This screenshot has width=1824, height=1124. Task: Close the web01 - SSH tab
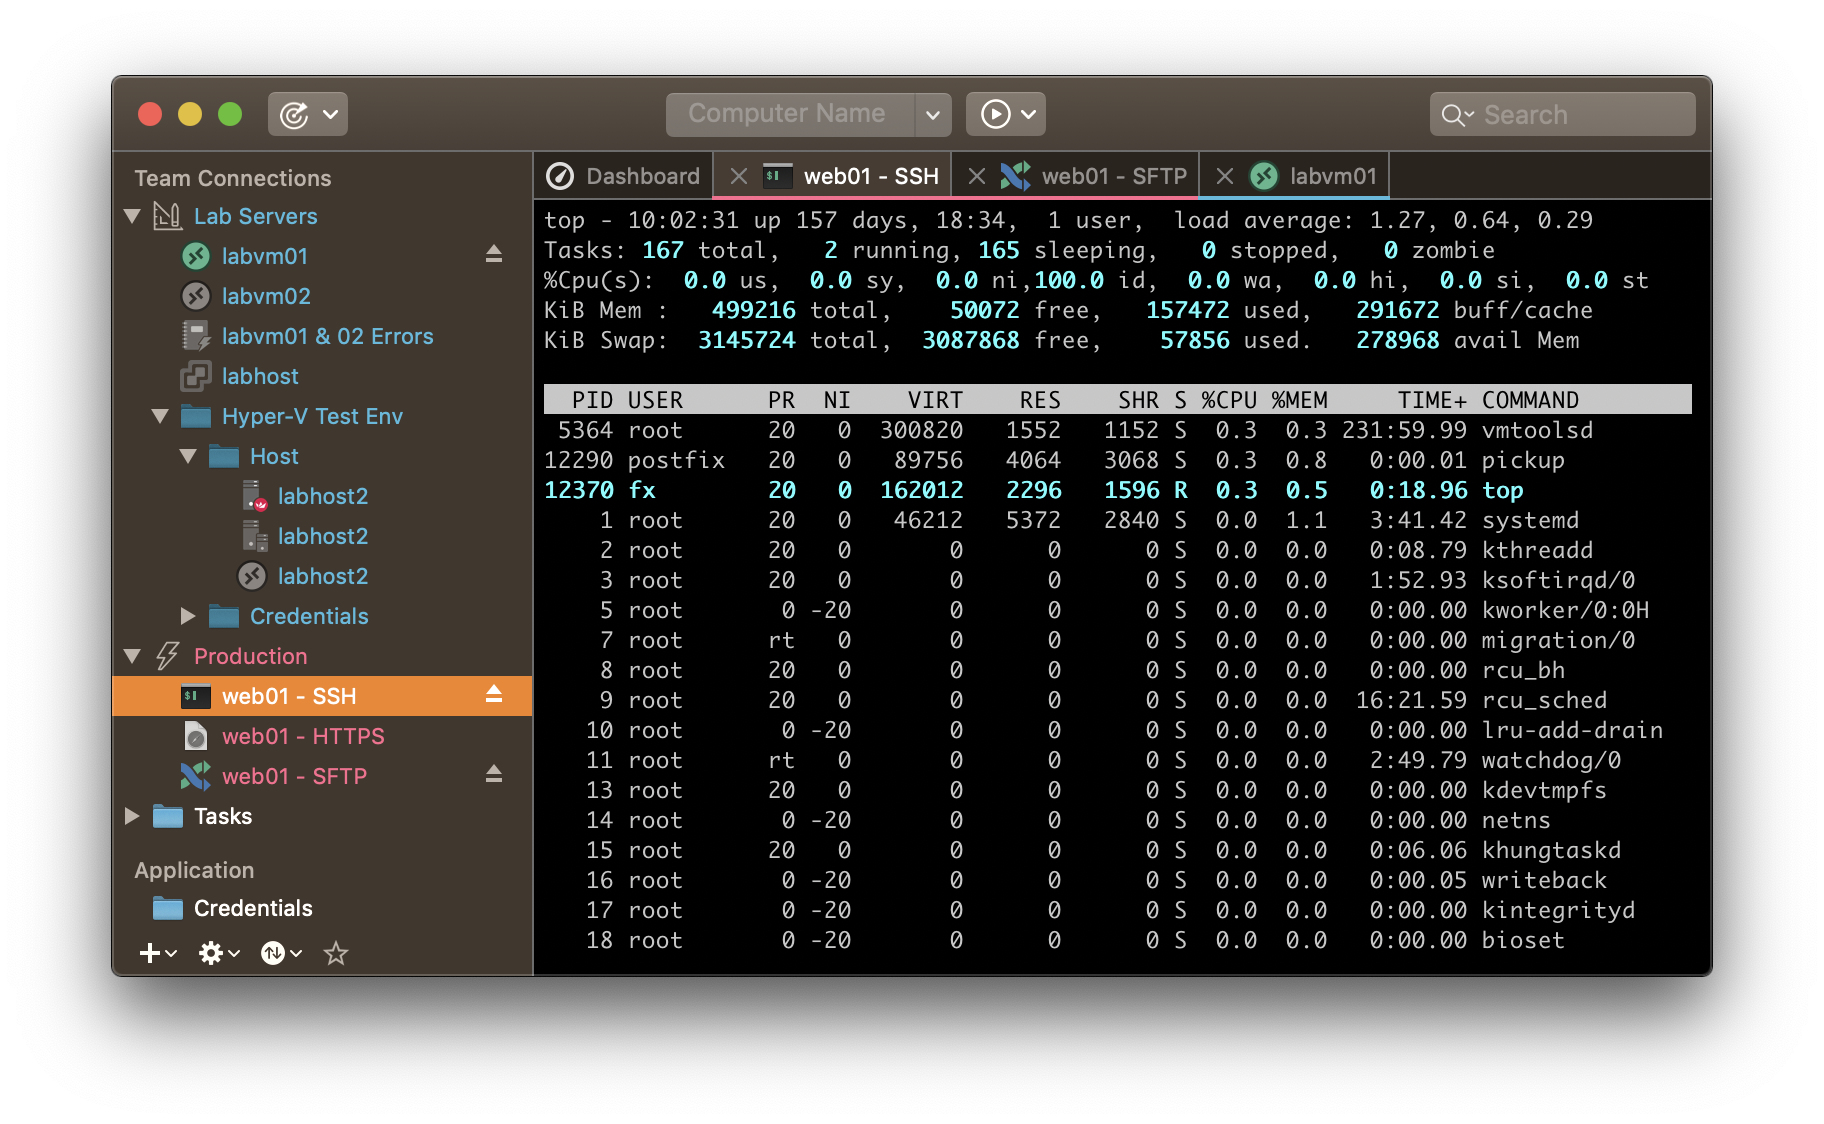tap(739, 176)
